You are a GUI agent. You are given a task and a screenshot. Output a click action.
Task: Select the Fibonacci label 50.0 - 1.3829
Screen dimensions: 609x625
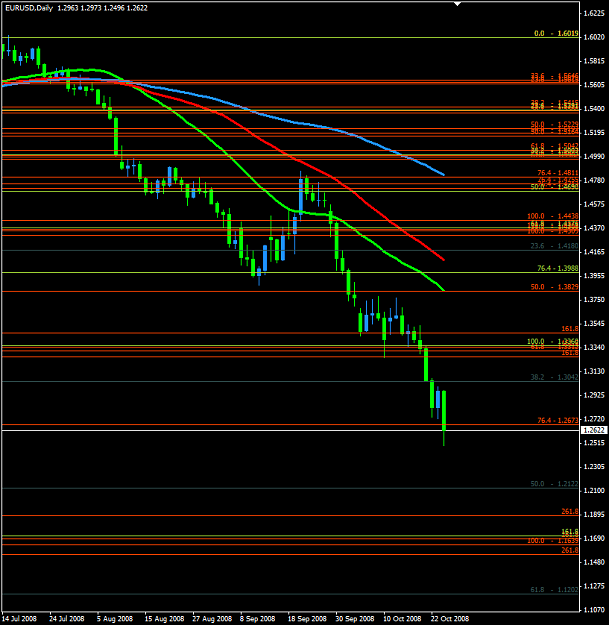click(x=554, y=287)
